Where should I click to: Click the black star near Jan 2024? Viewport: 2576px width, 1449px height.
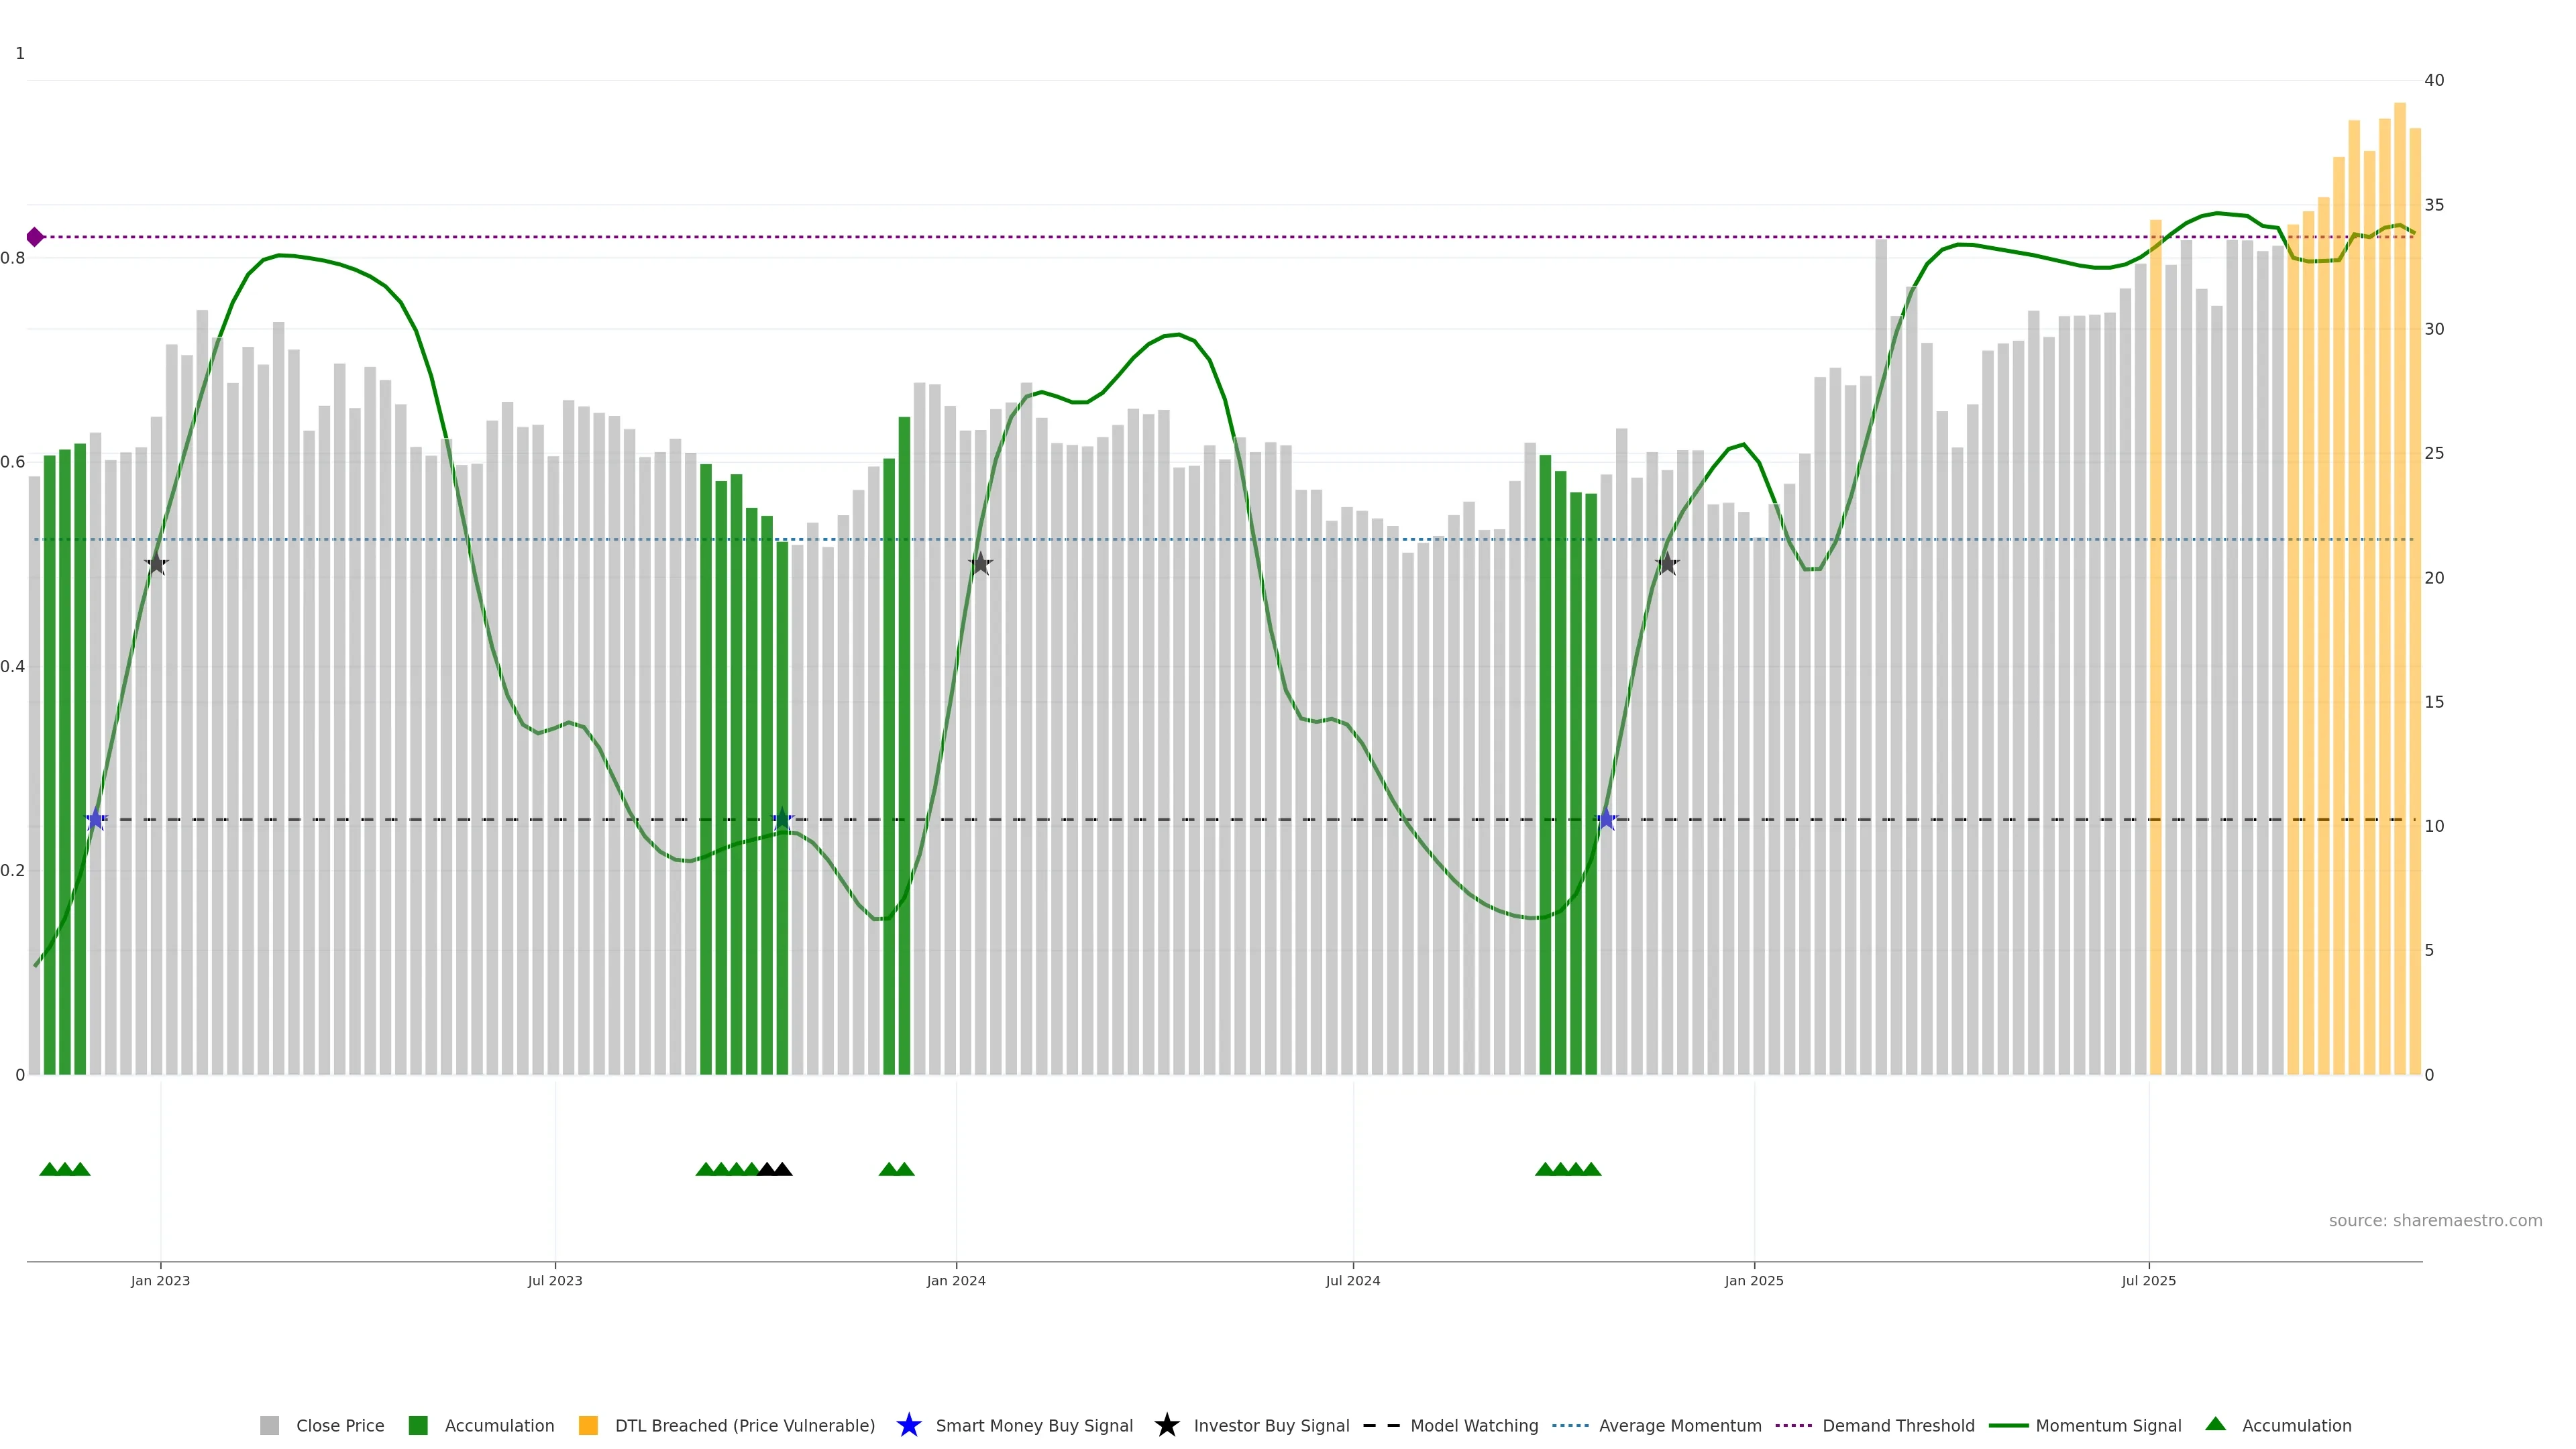tap(980, 564)
